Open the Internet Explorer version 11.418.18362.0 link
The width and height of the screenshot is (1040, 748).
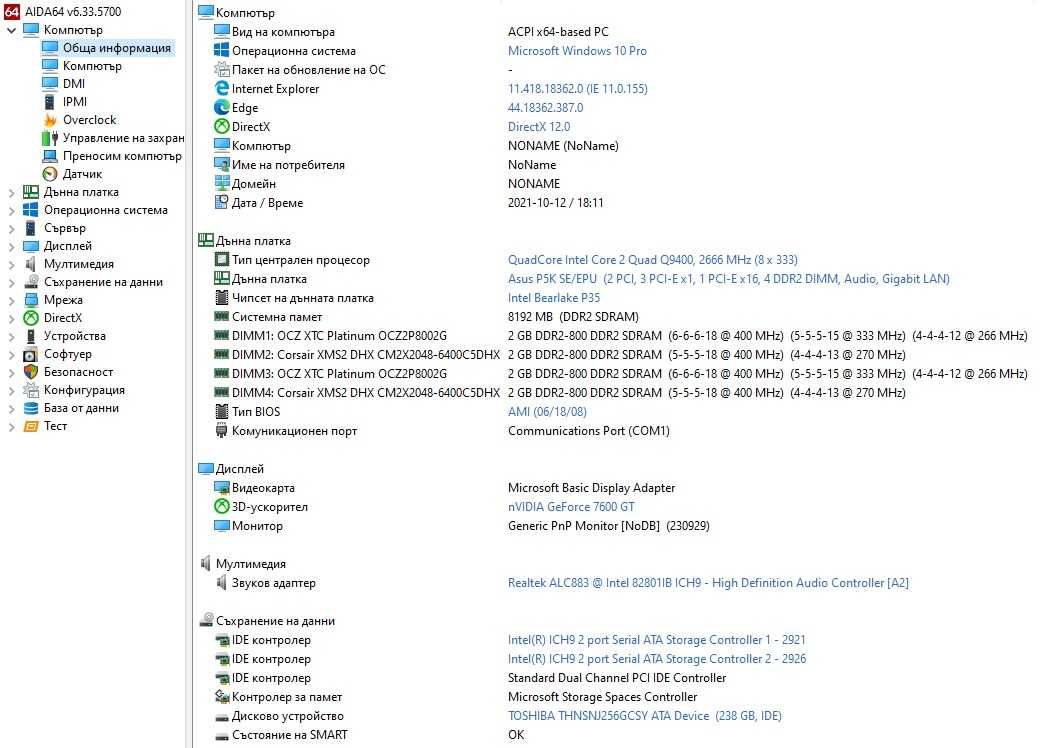click(578, 89)
